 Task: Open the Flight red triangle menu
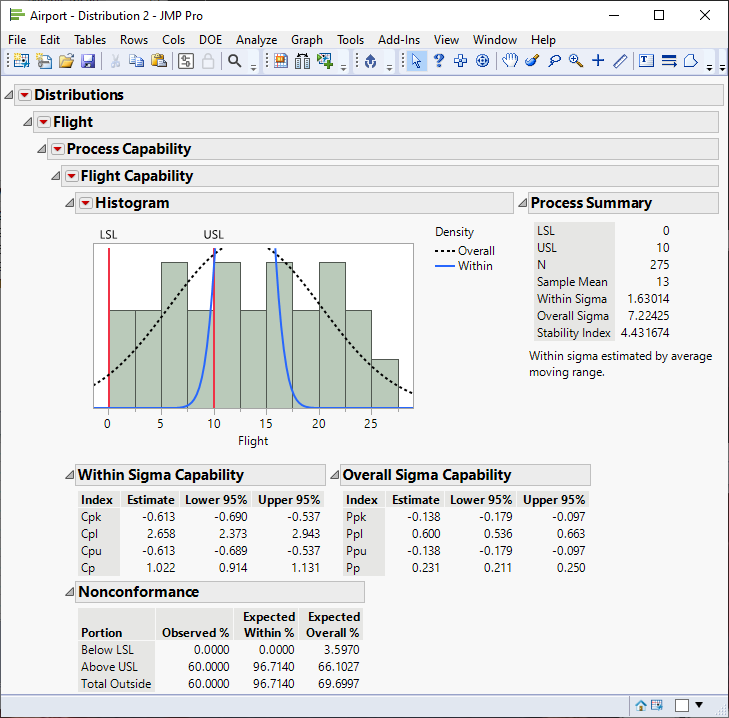click(44, 122)
